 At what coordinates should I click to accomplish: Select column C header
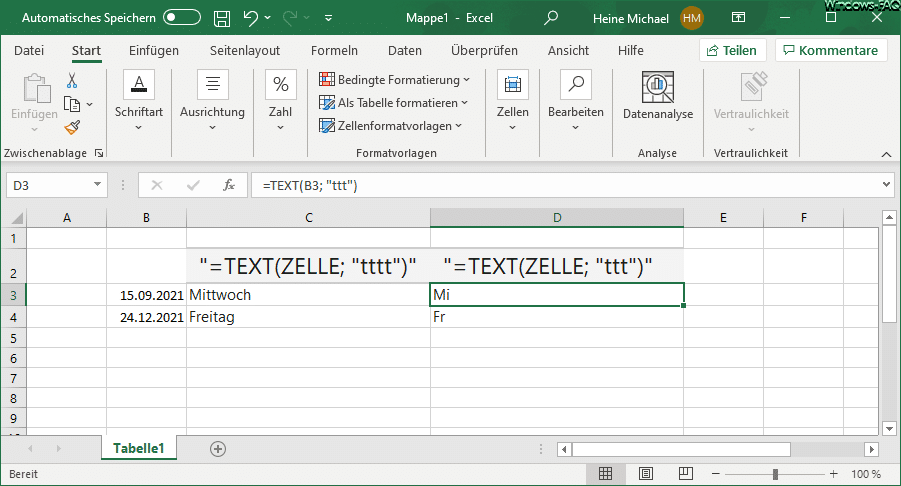(x=309, y=218)
